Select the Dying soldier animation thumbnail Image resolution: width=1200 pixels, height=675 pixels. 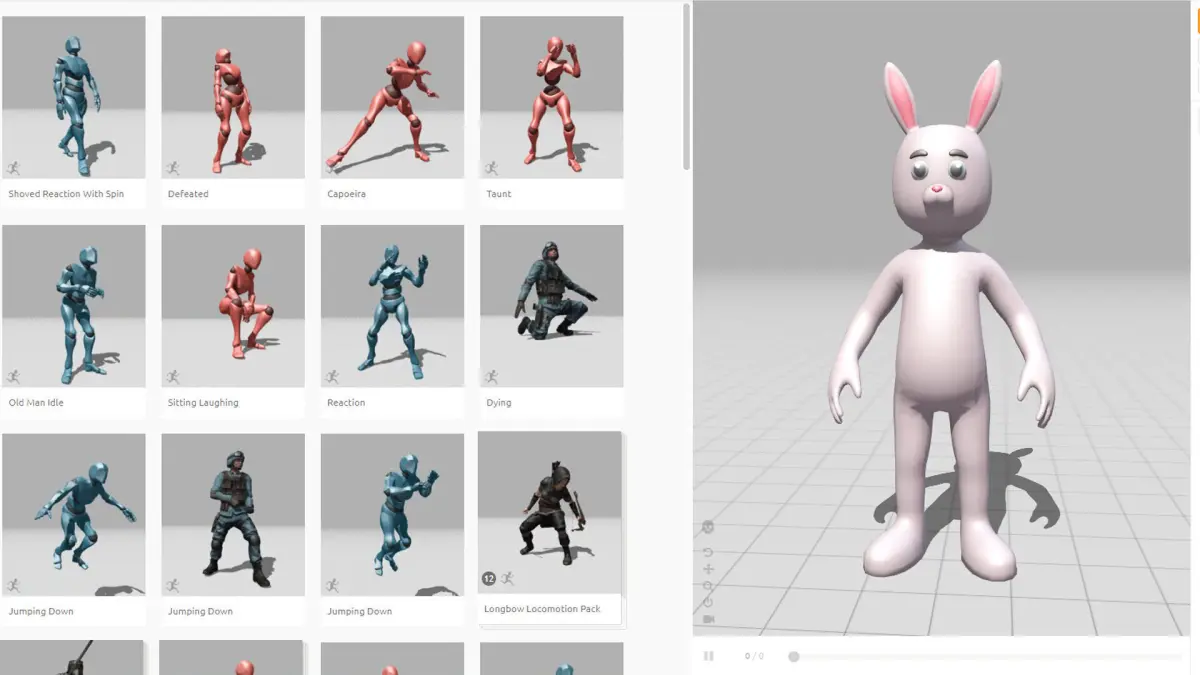551,306
